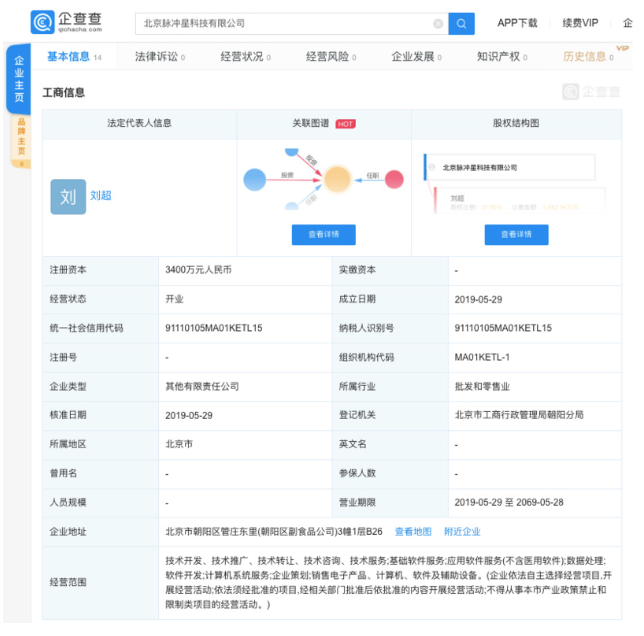Image resolution: width=644 pixels, height=636 pixels.
Task: Click the 法定代表人信息 header
Action: (140, 123)
